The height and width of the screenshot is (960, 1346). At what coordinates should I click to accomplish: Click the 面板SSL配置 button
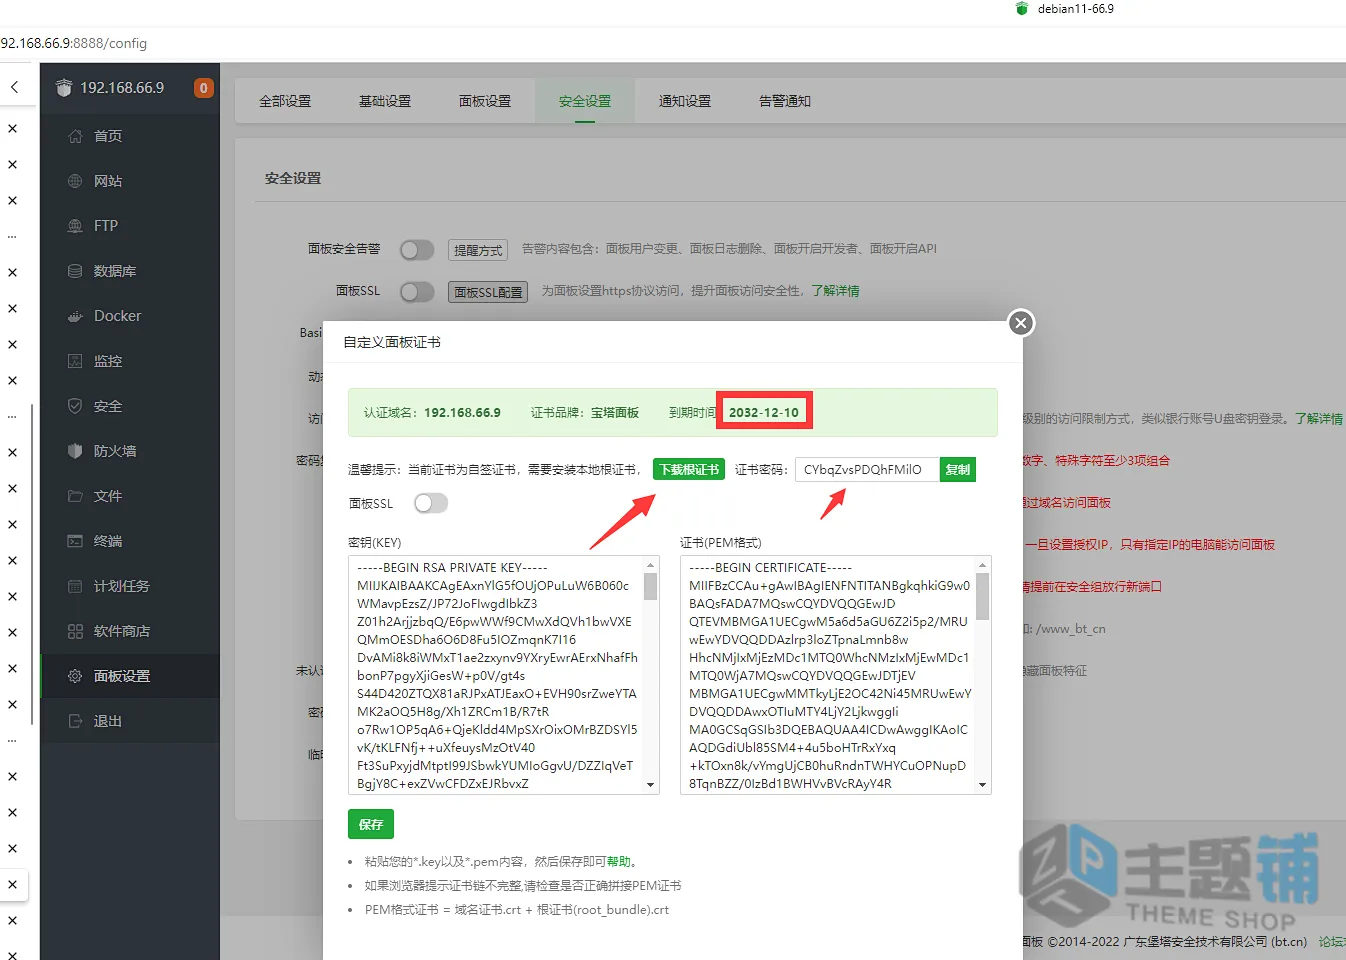click(x=488, y=292)
